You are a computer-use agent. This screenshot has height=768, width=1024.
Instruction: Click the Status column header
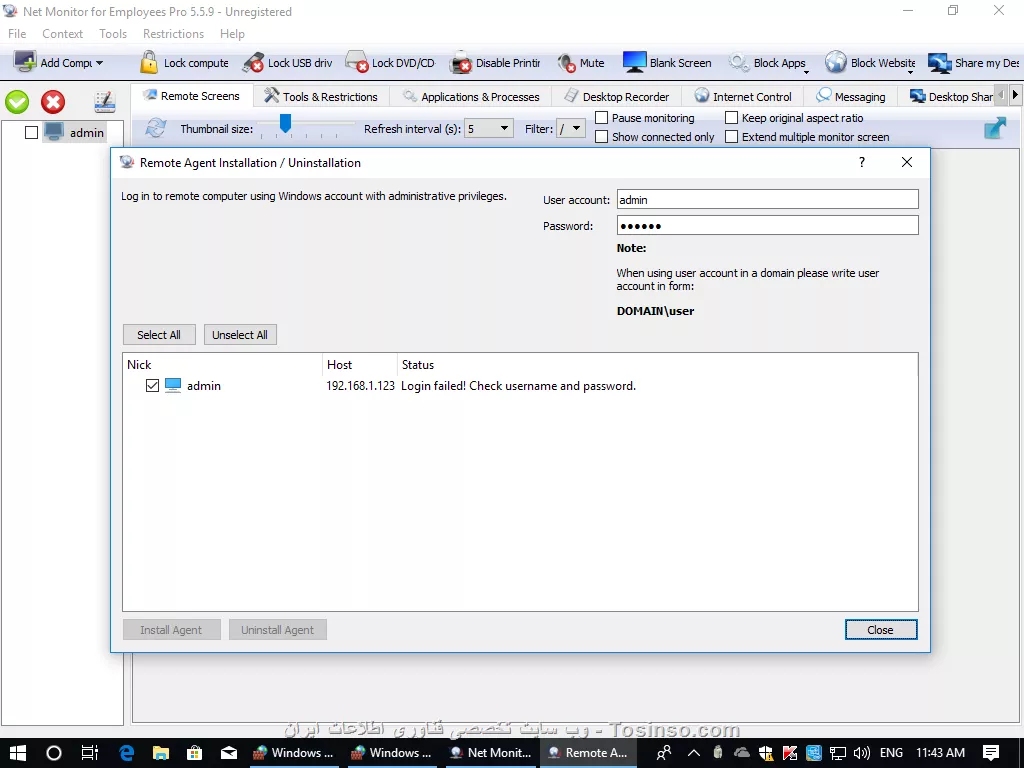click(657, 364)
